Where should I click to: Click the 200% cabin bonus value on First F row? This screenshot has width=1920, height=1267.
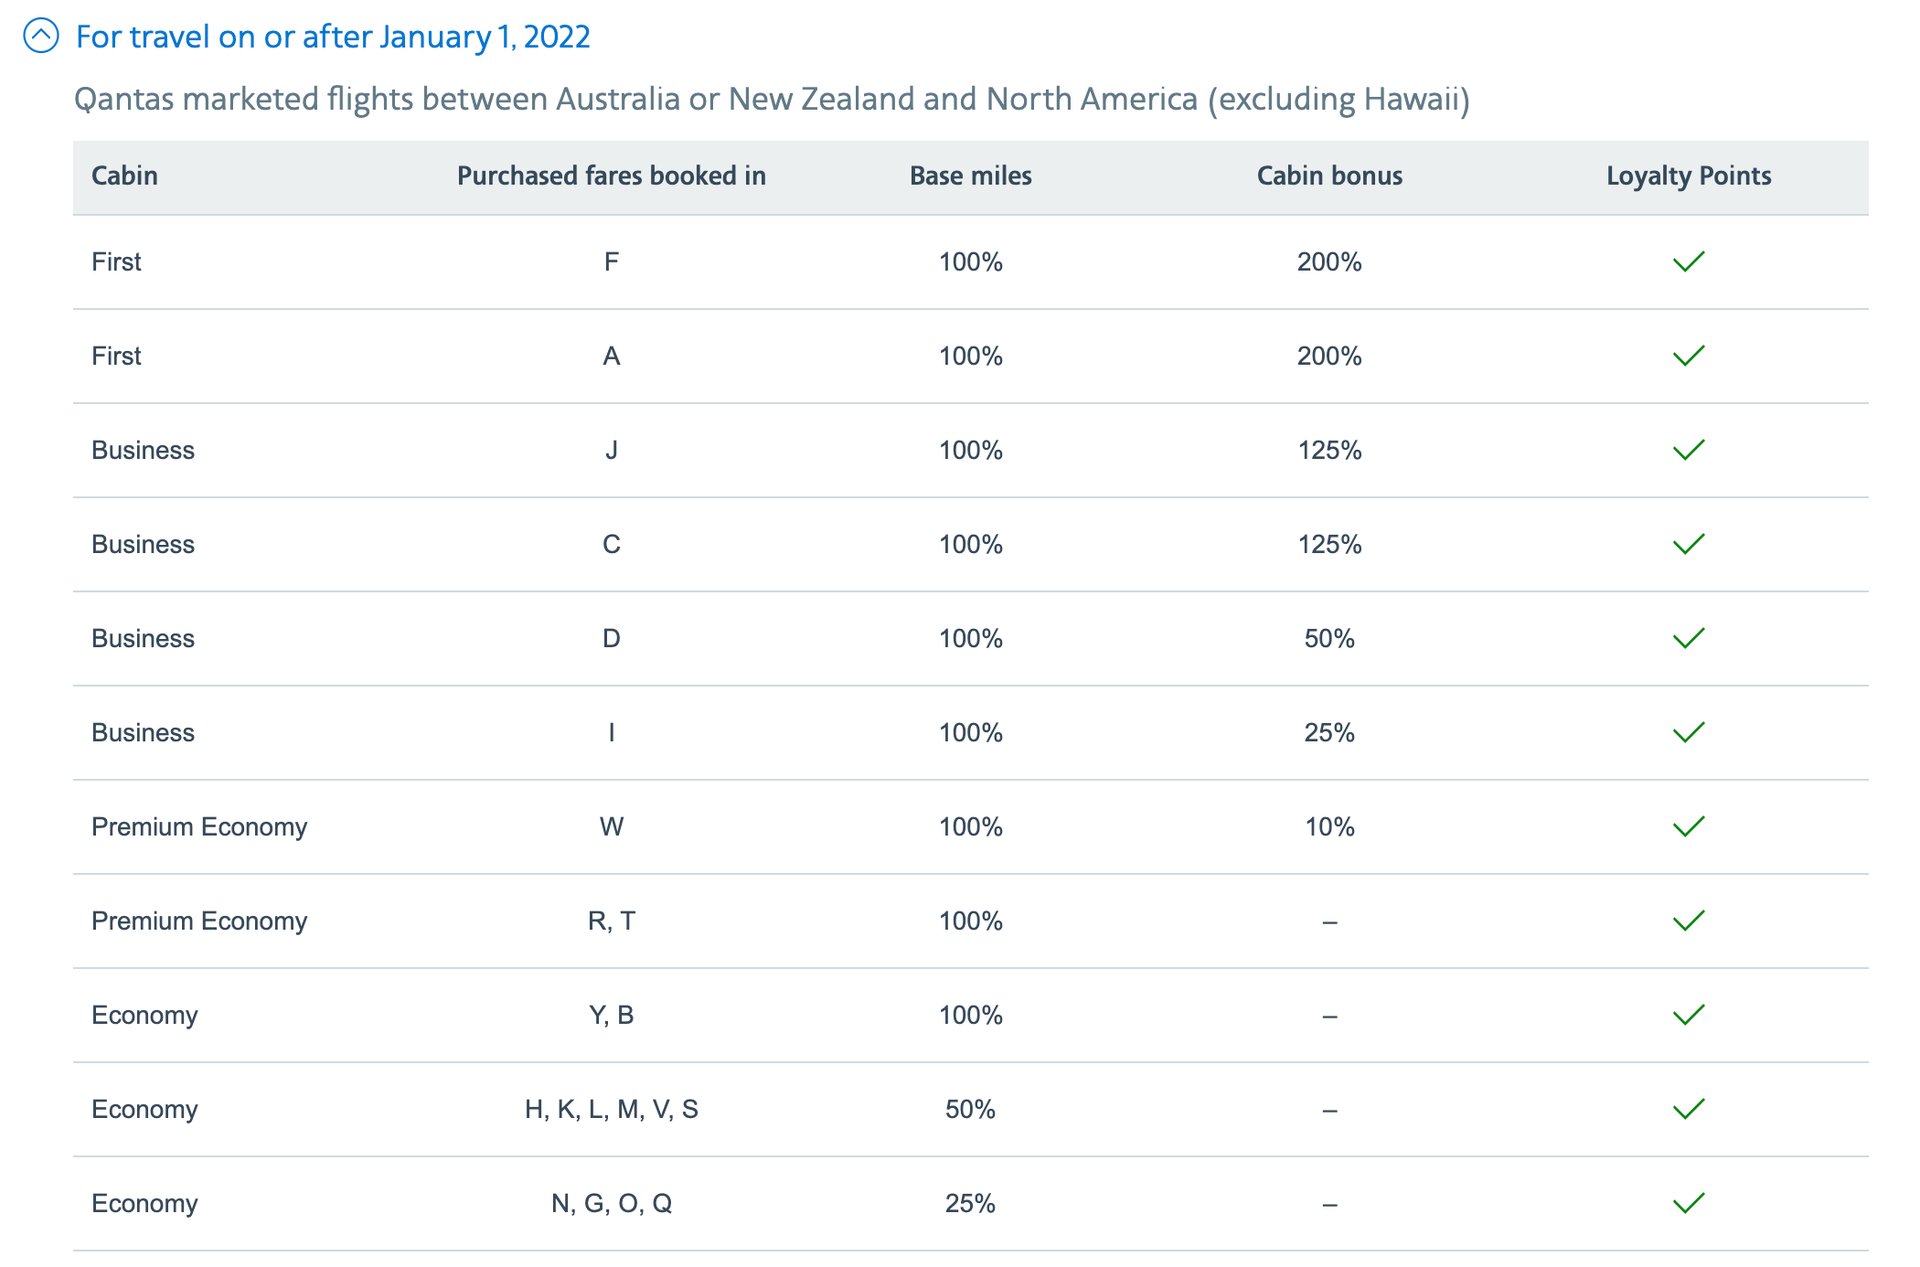(1328, 261)
